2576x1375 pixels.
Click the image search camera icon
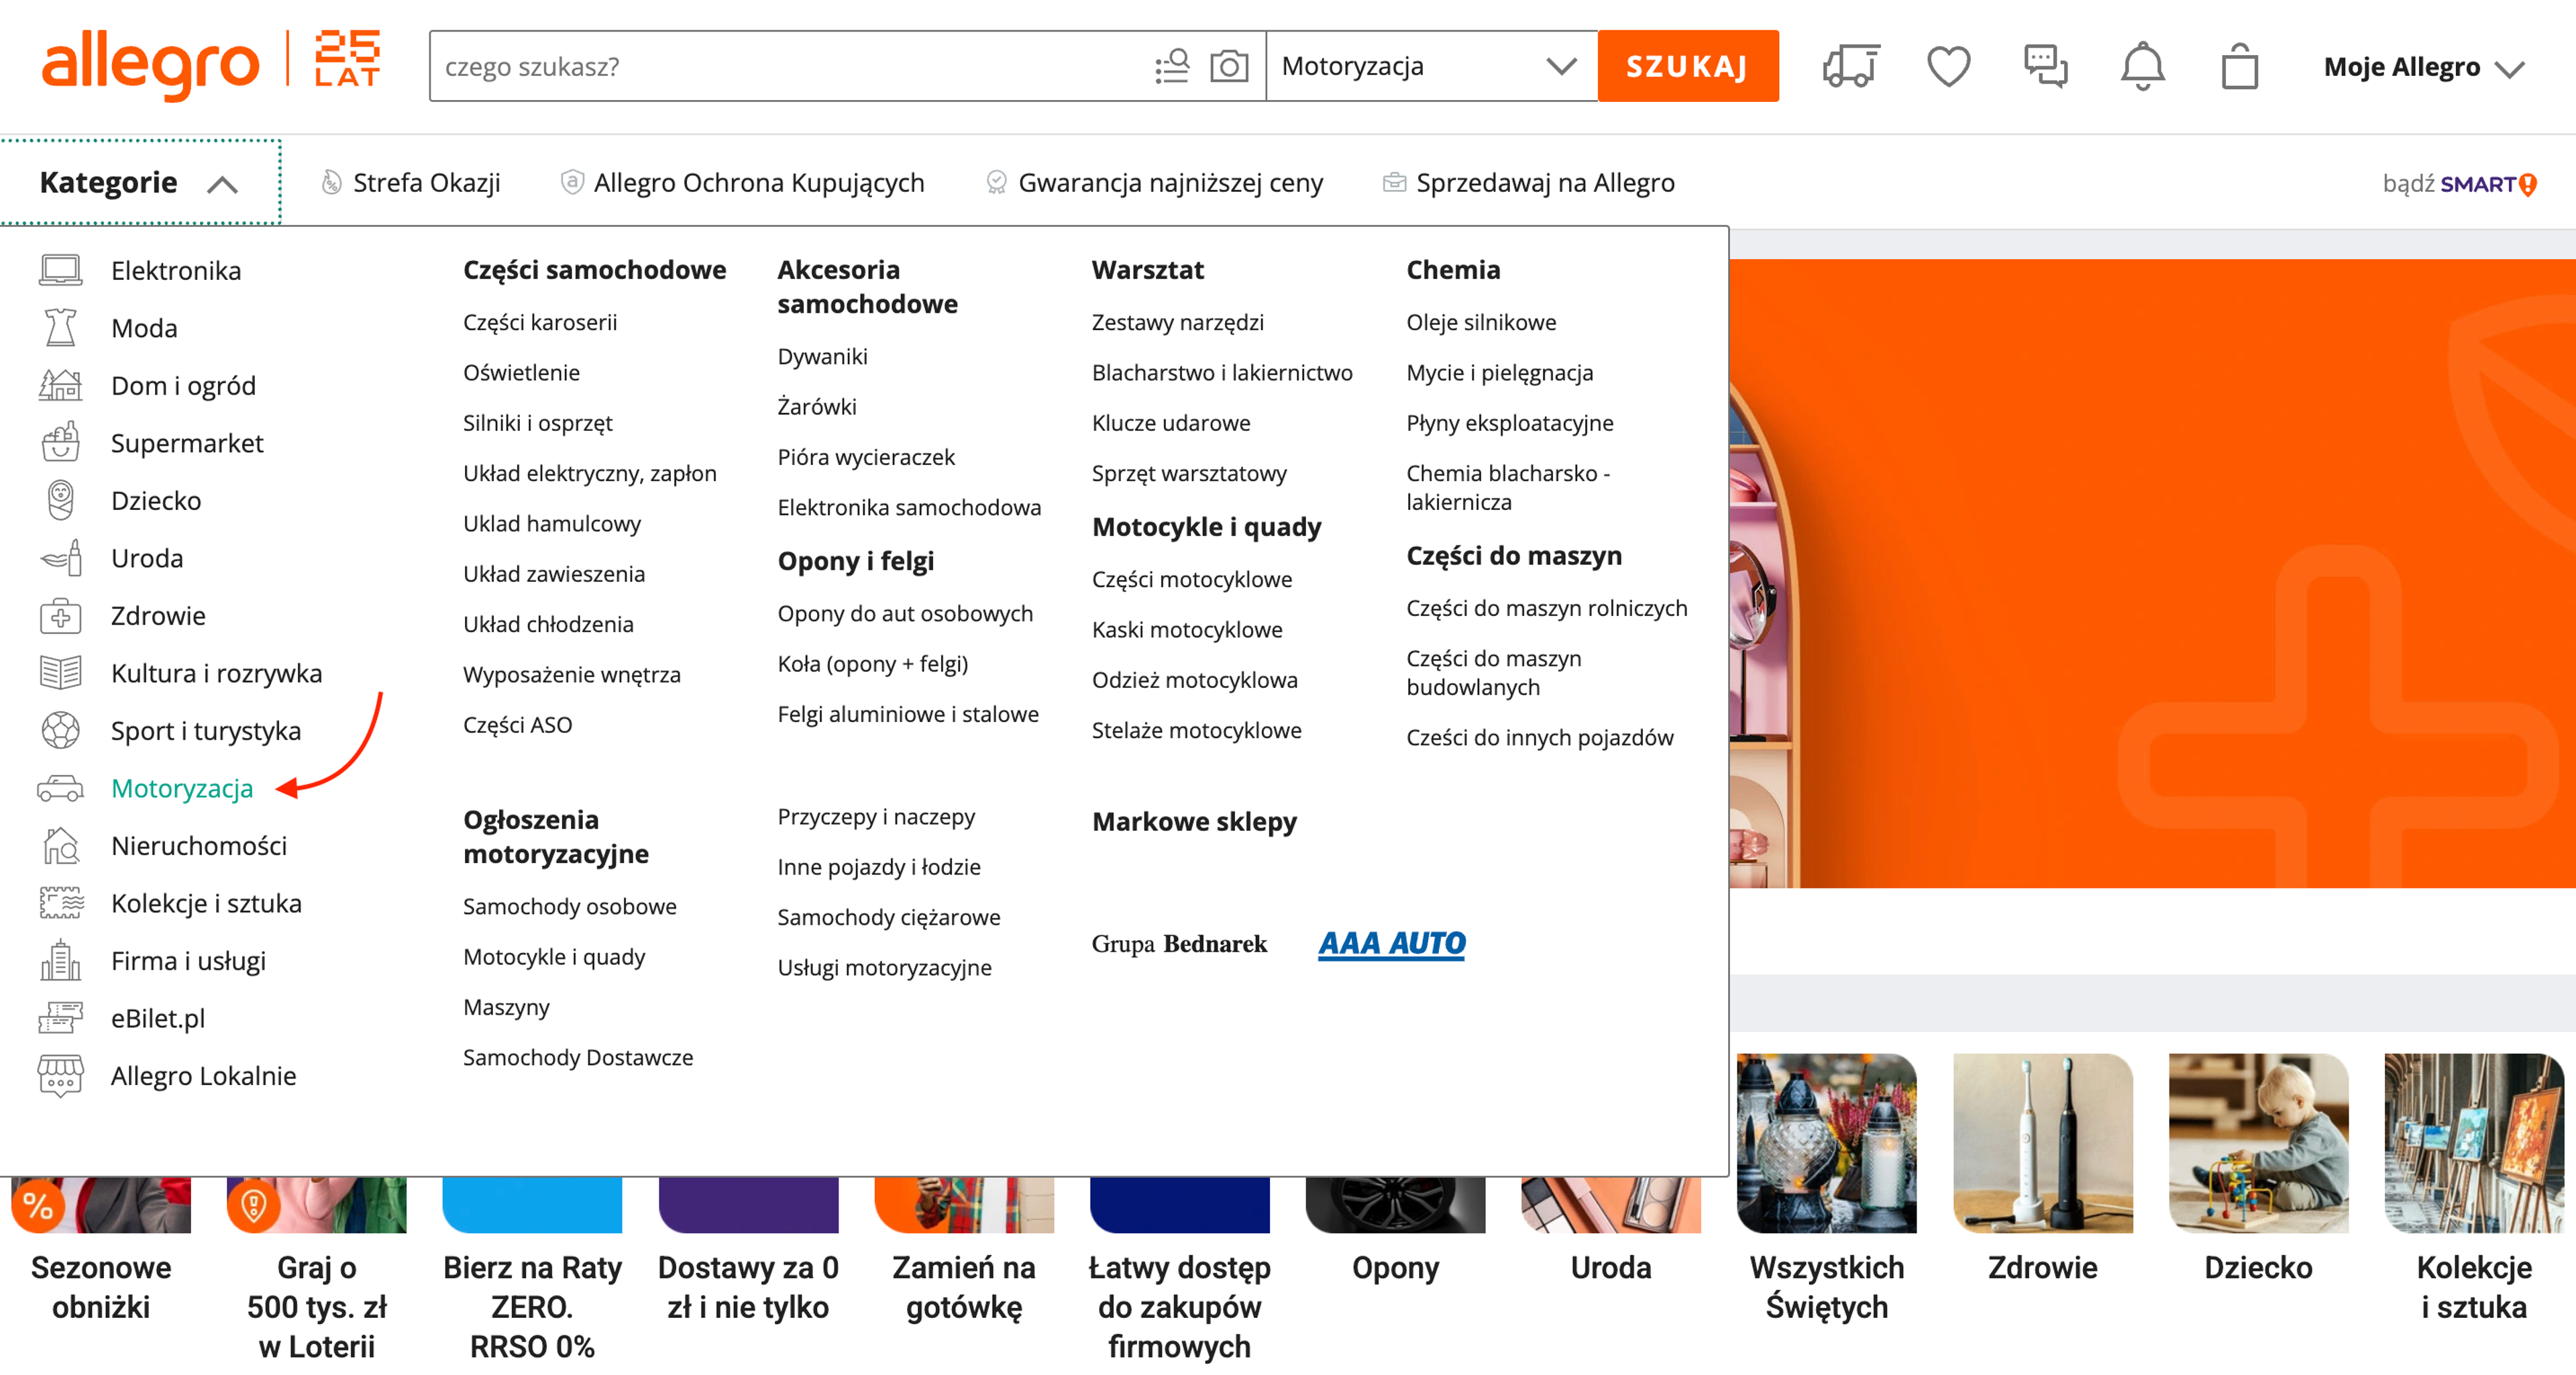click(x=1228, y=67)
